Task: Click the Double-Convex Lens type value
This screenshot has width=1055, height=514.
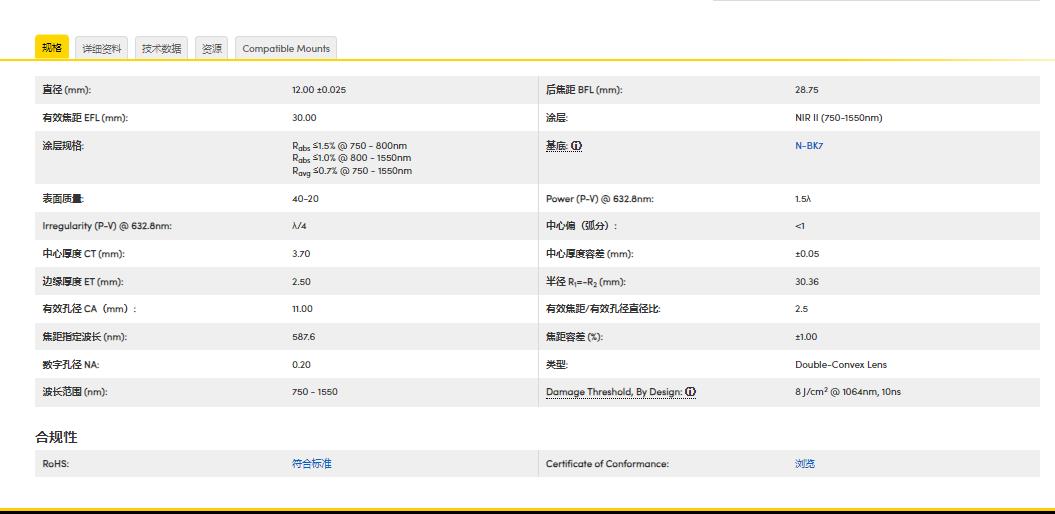Action: pyautogui.click(x=840, y=364)
